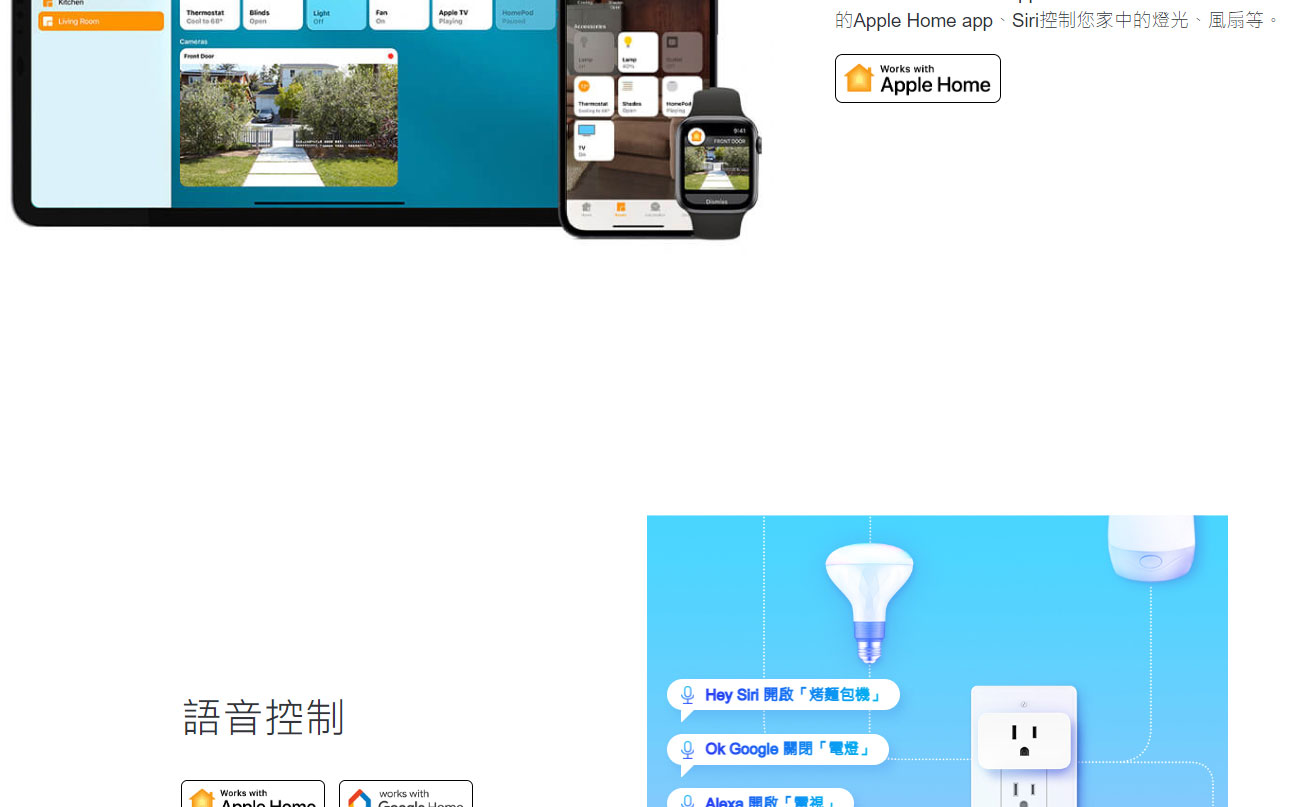Image resolution: width=1293 pixels, height=807 pixels.
Task: Click the orange Home icon on the Apple Watch
Action: coord(696,135)
